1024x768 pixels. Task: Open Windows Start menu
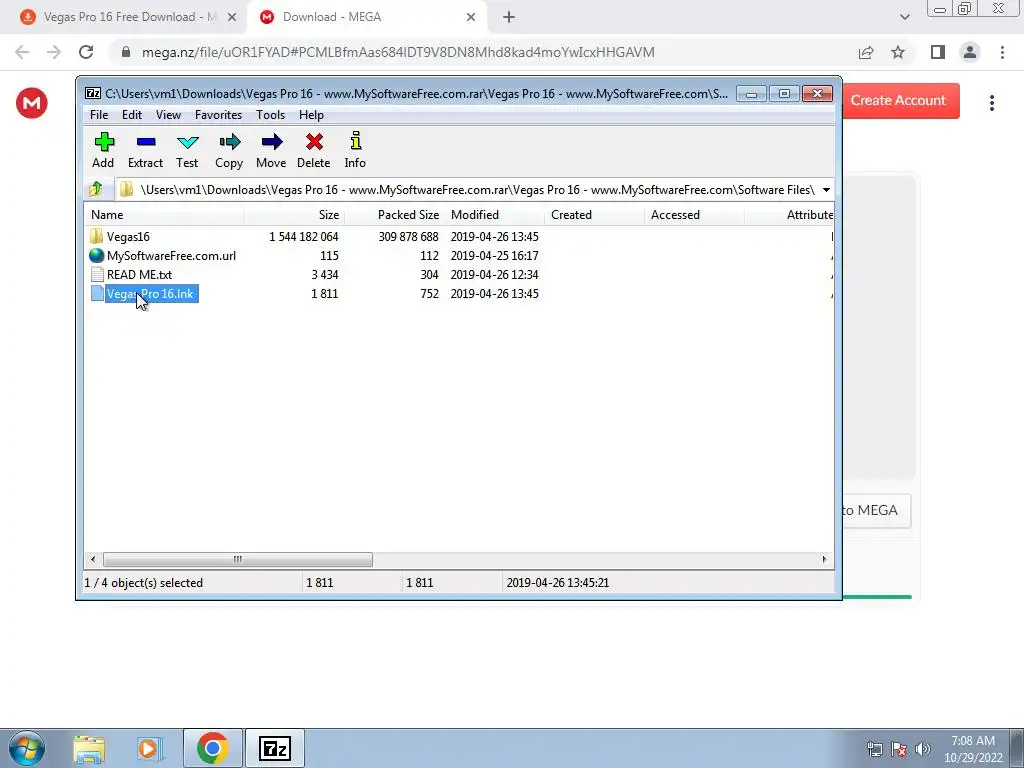[x=27, y=748]
